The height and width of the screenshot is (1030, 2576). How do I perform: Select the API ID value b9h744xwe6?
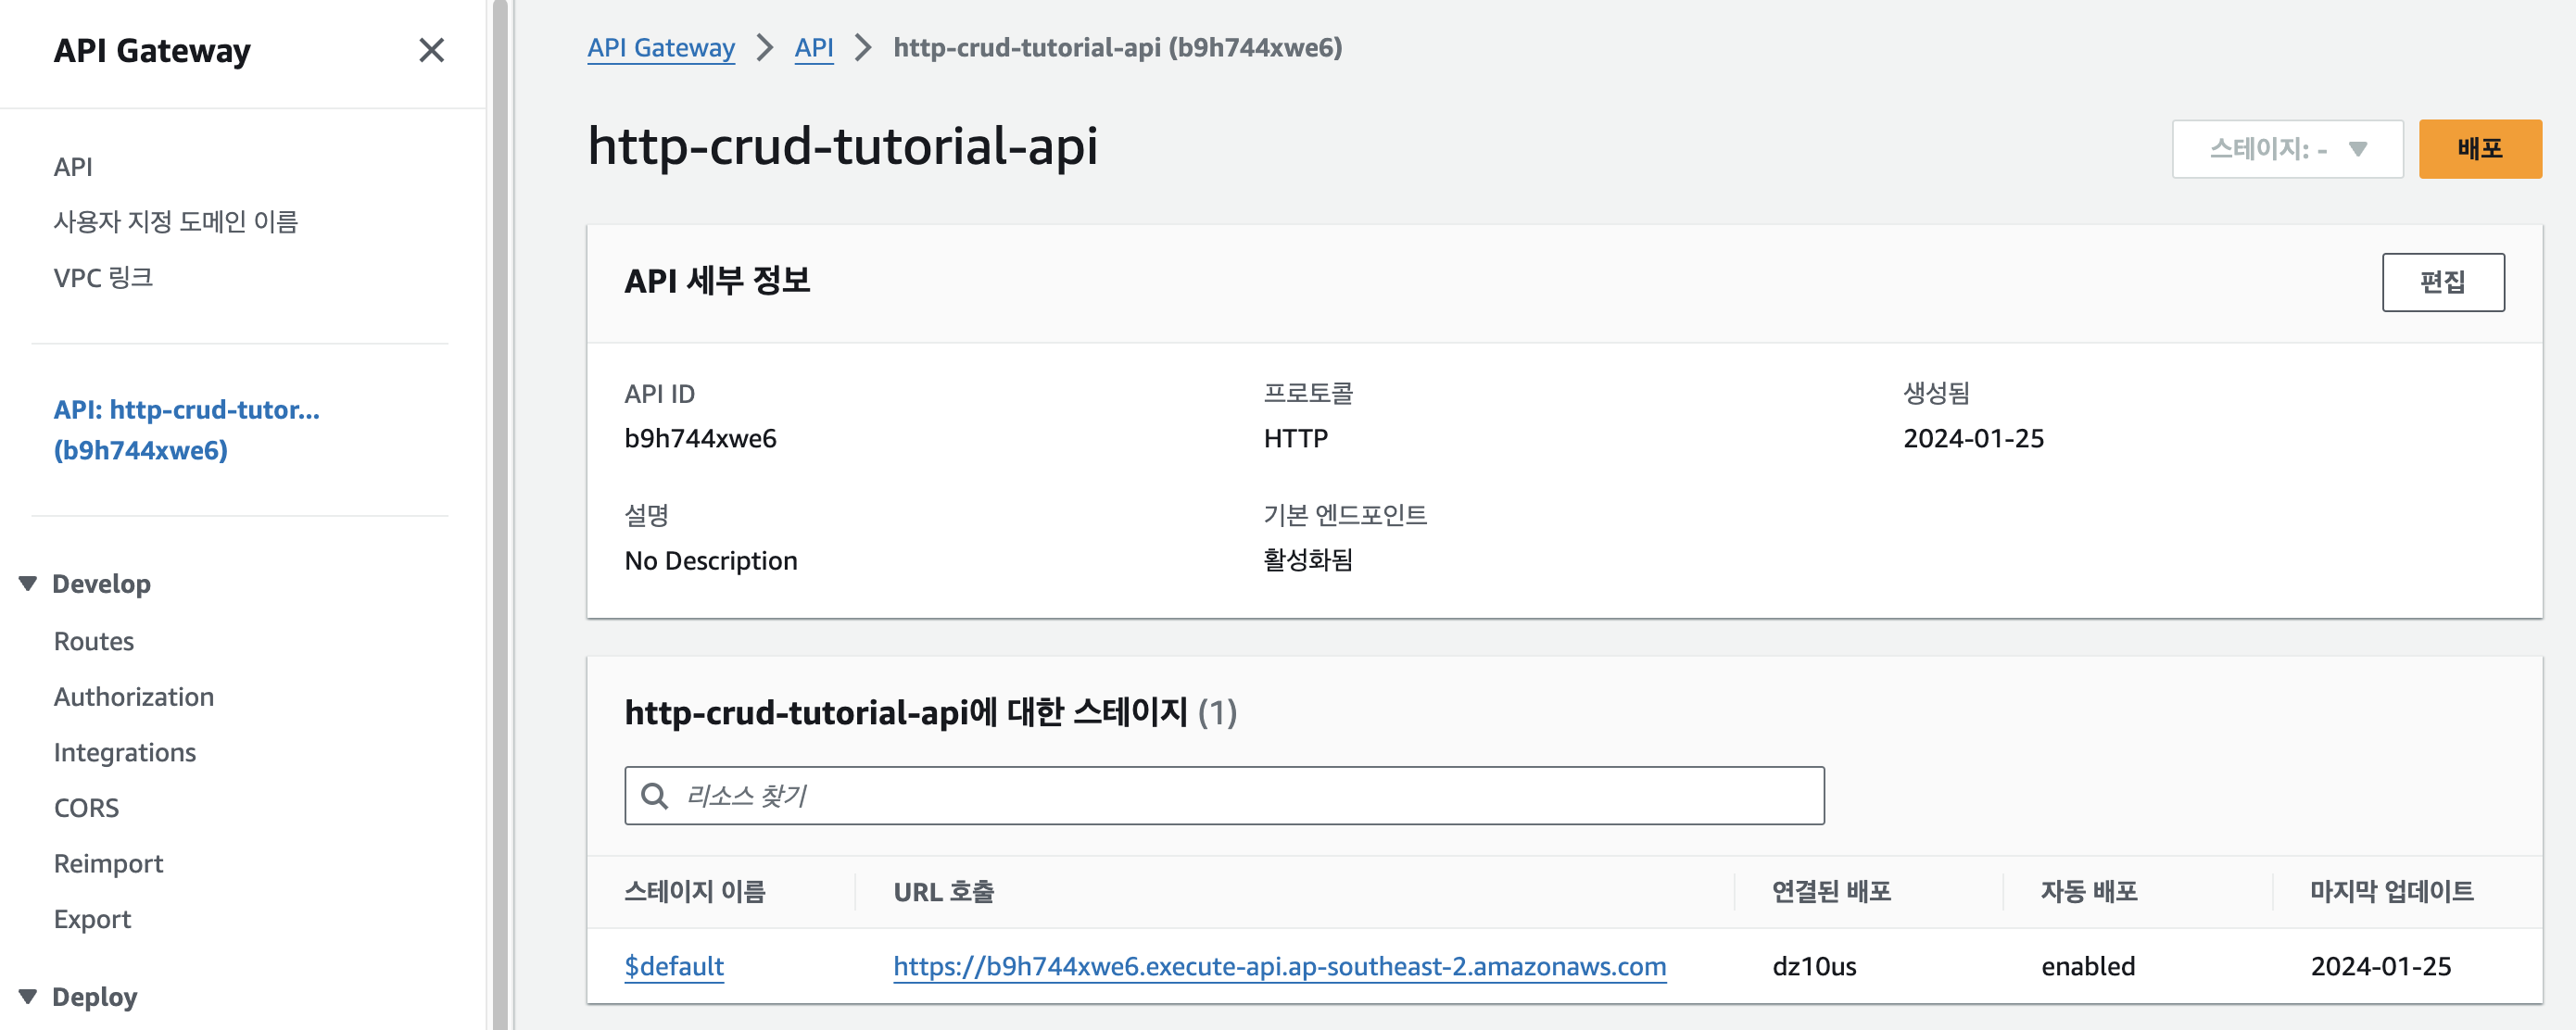[700, 438]
